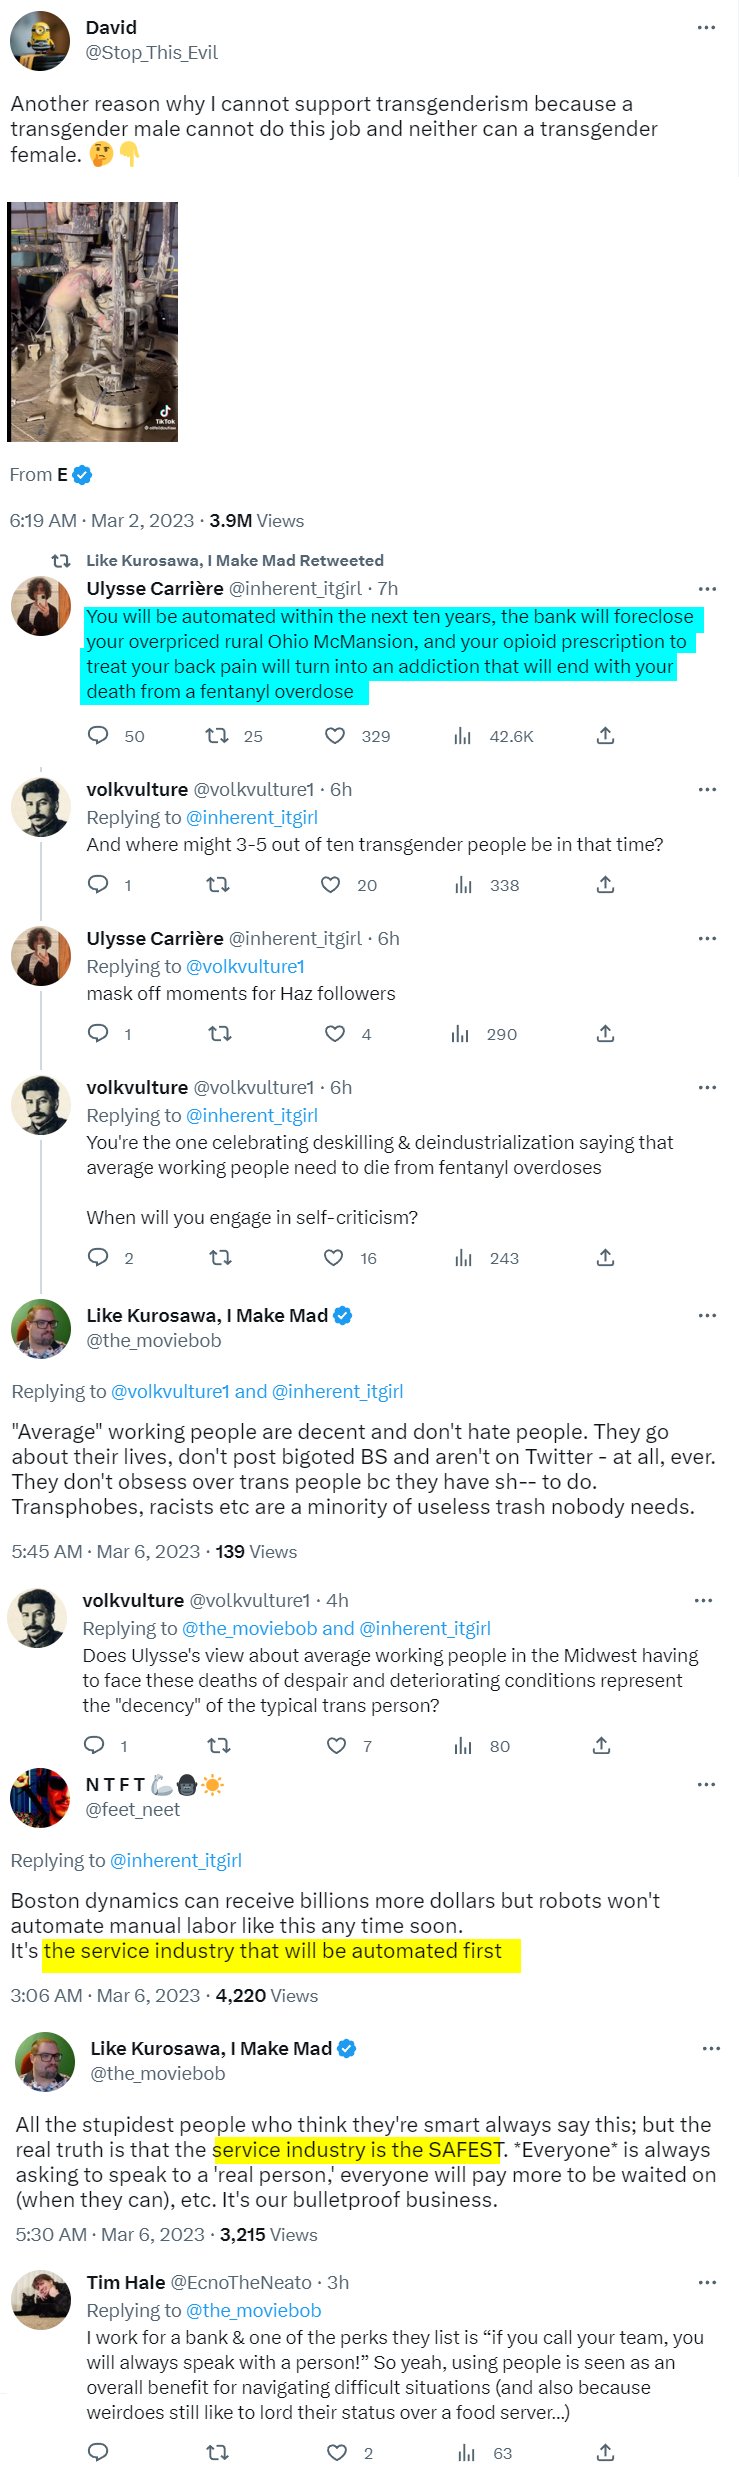Open the embedded TikTok video thumbnail
739x2466 pixels.
pyautogui.click(x=93, y=322)
